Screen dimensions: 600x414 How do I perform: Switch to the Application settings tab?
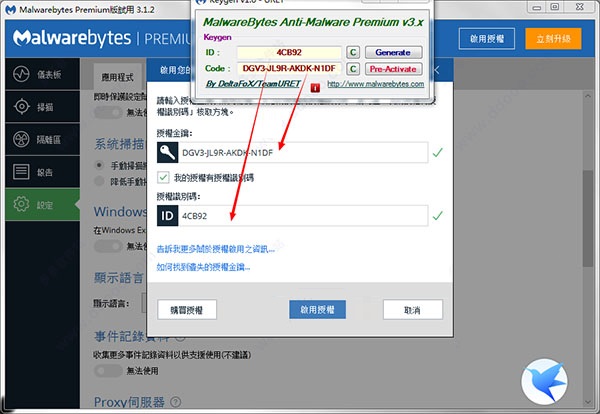point(117,77)
